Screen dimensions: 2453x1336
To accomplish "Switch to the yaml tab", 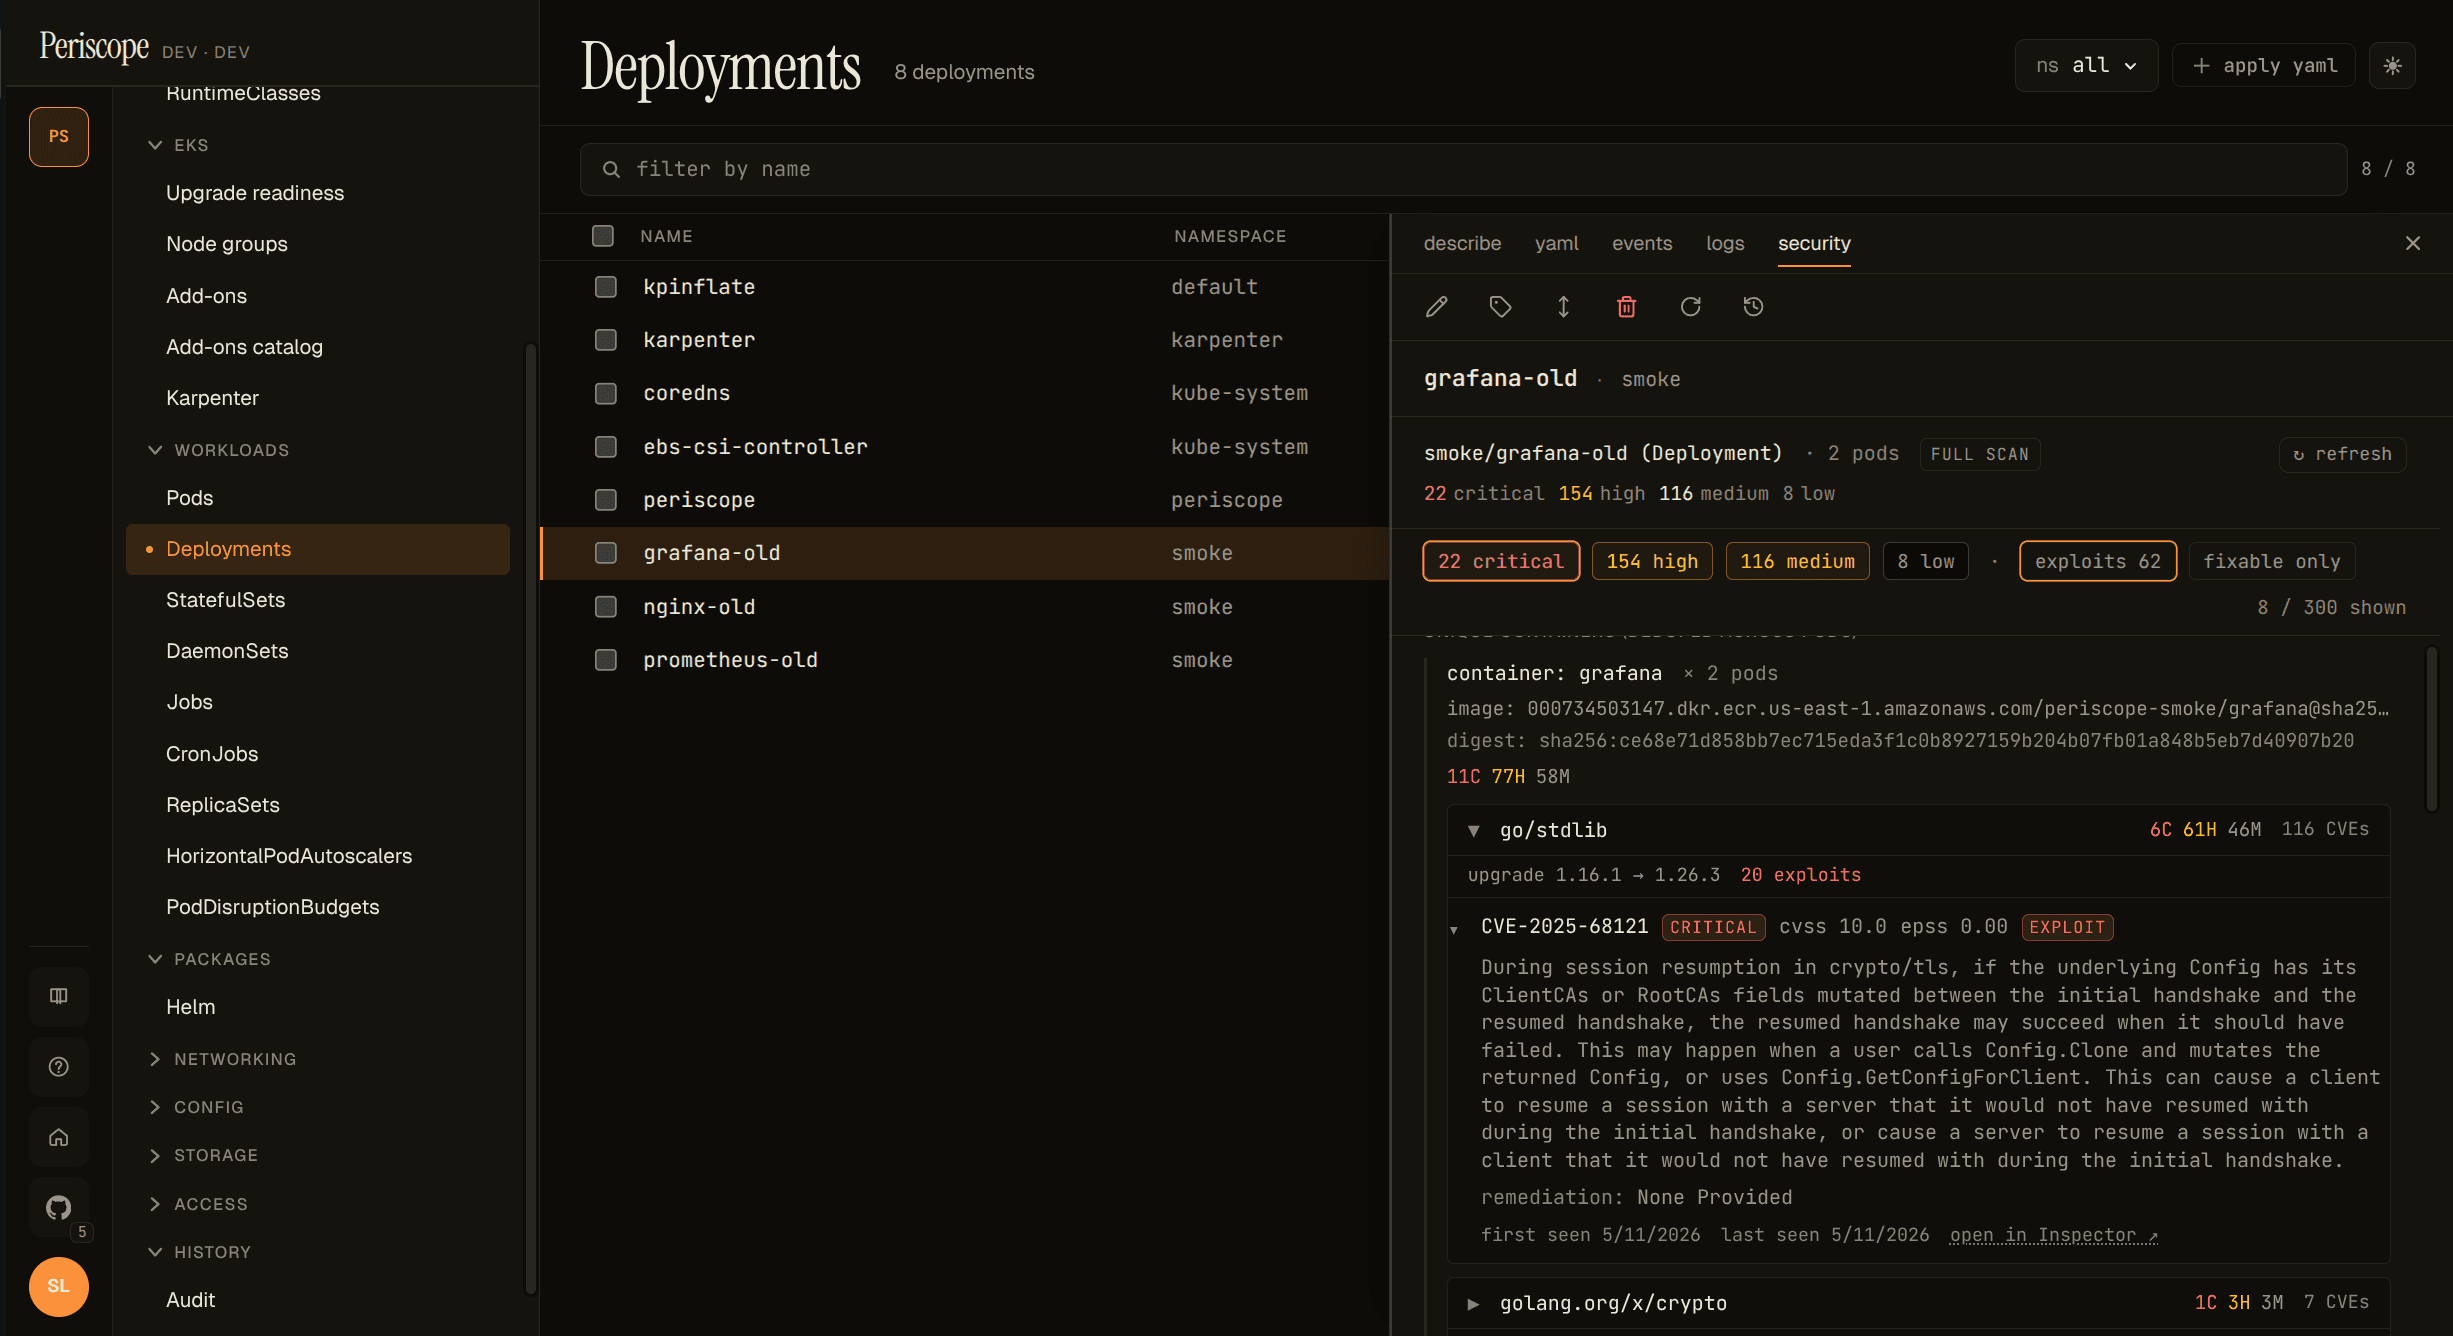I will pyautogui.click(x=1557, y=243).
